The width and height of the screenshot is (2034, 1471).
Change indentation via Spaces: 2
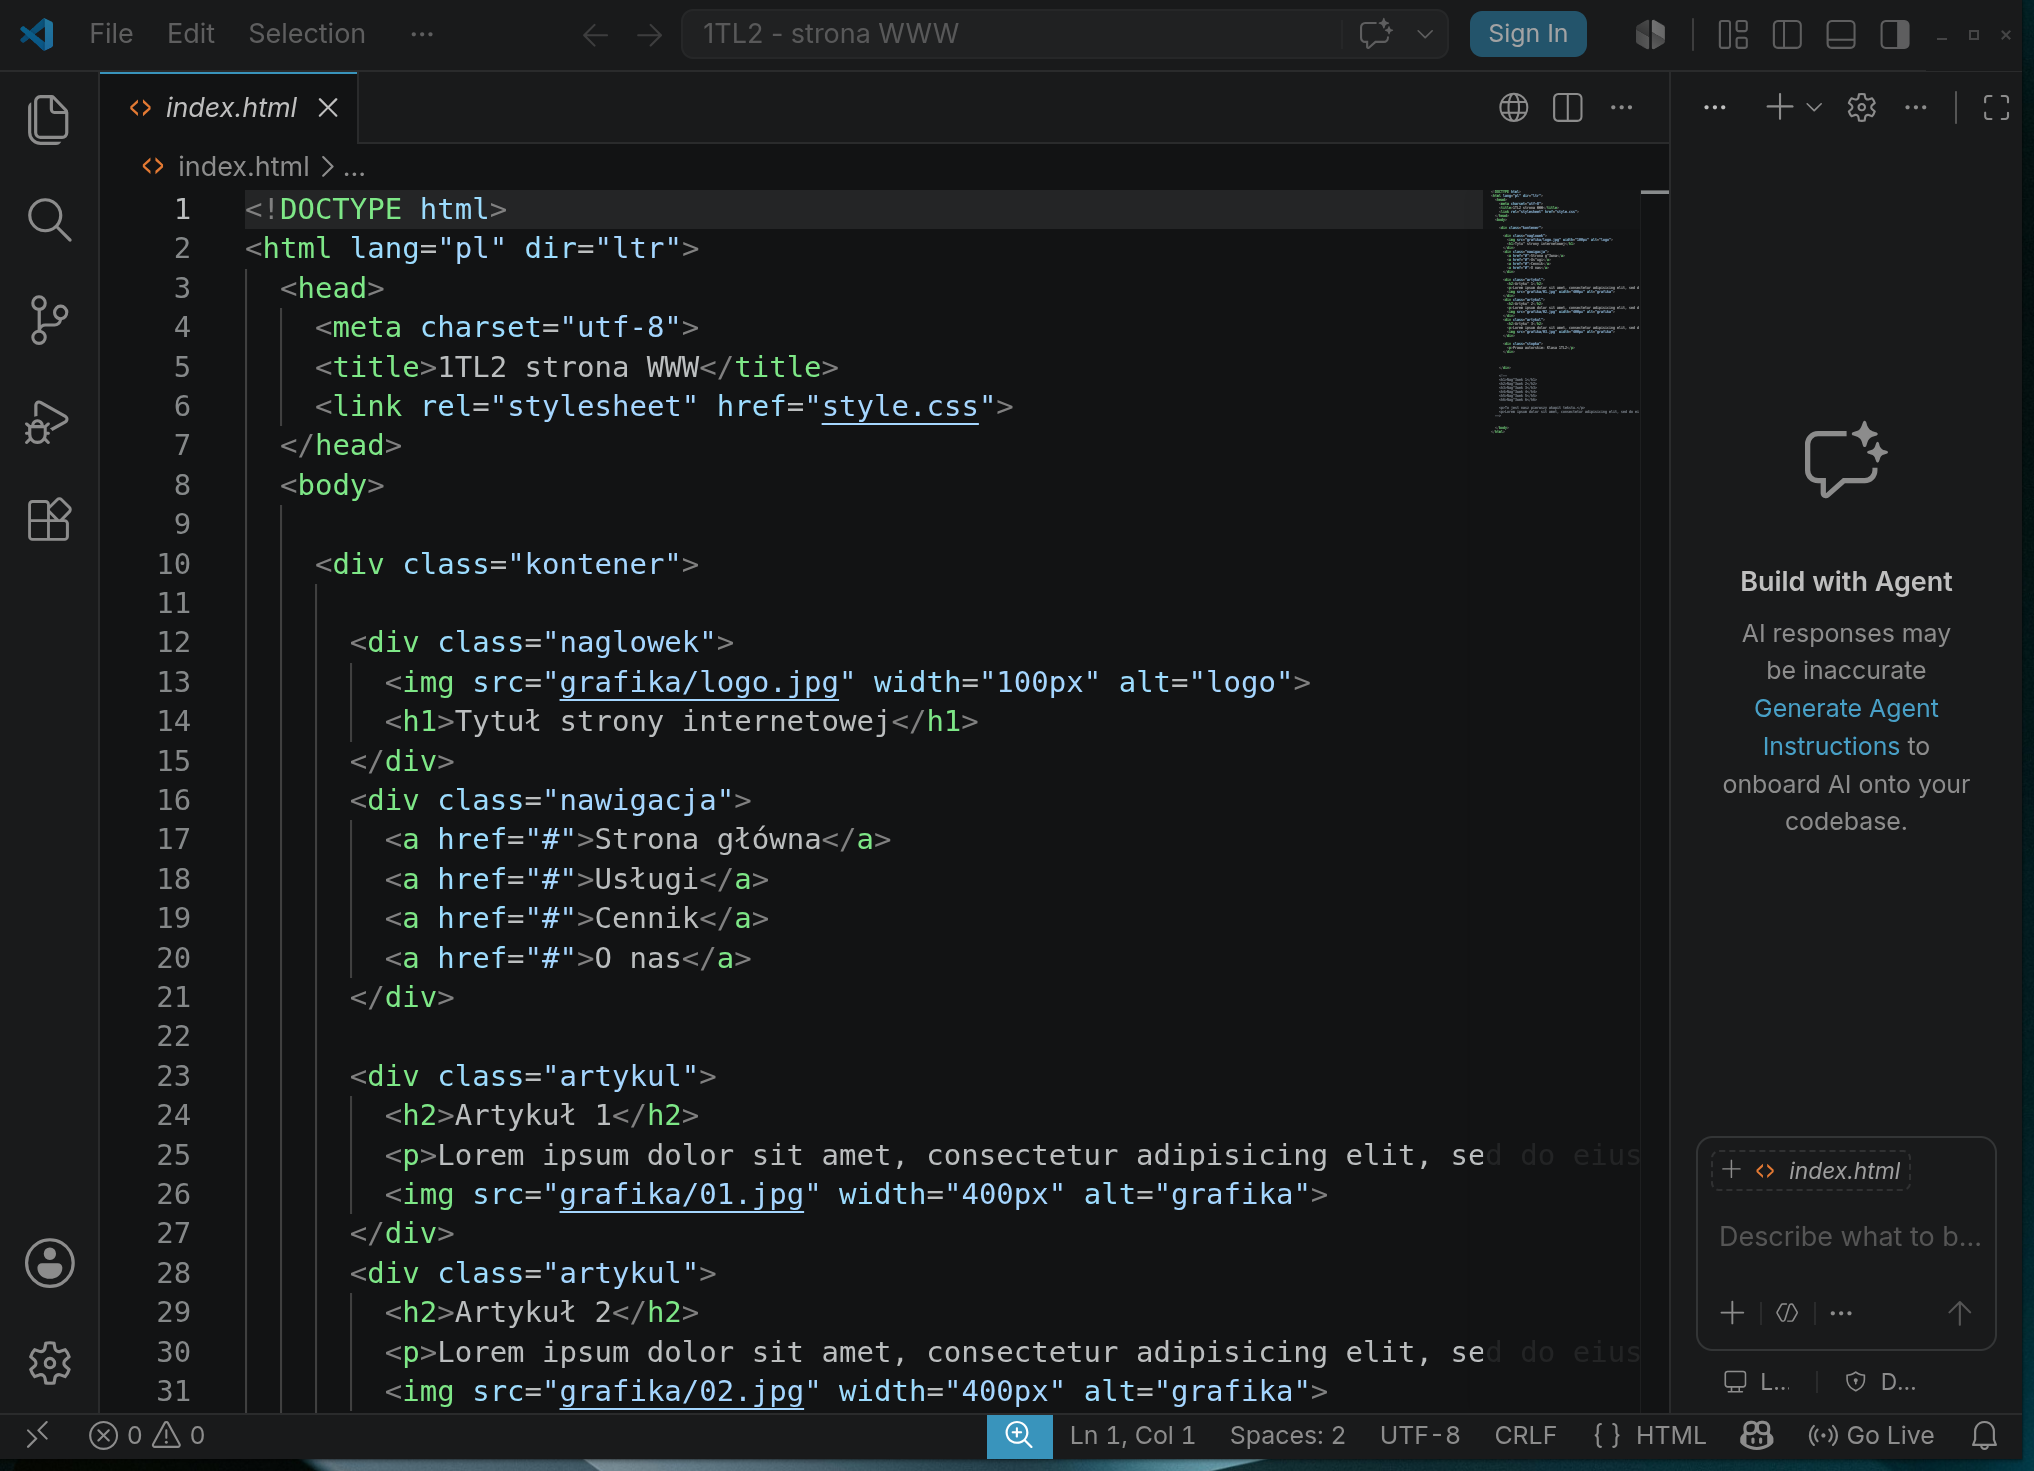pos(1287,1435)
